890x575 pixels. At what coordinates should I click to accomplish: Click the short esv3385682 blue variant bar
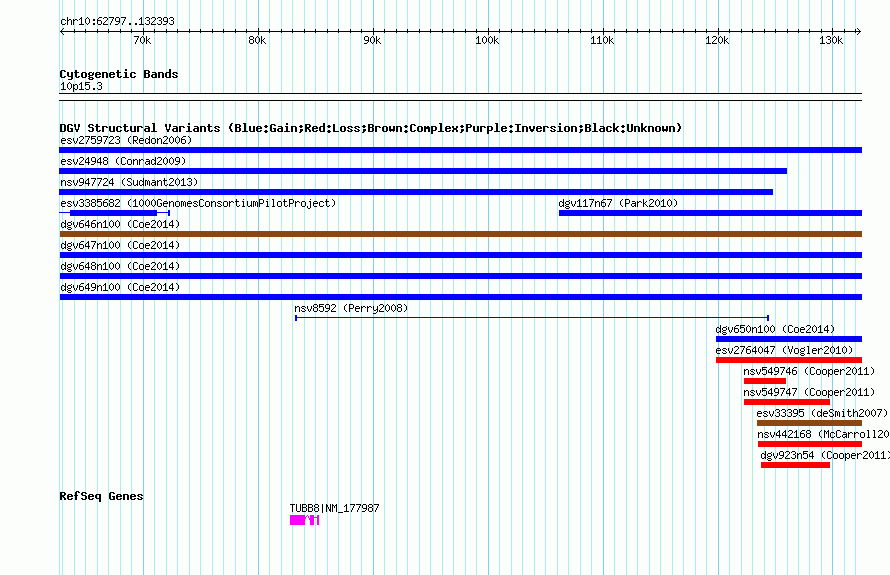point(114,213)
